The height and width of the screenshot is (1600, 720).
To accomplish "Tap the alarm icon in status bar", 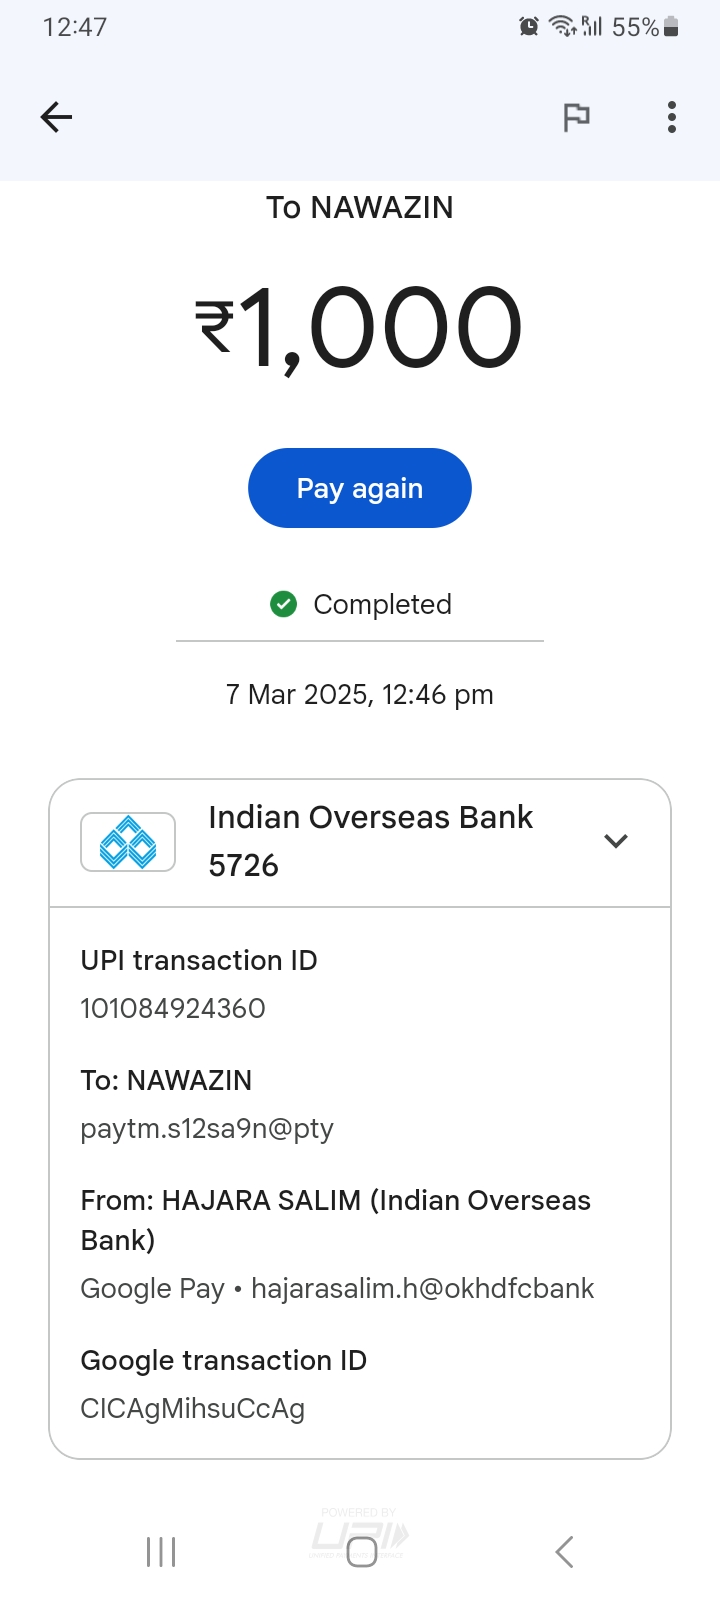I will (x=529, y=27).
